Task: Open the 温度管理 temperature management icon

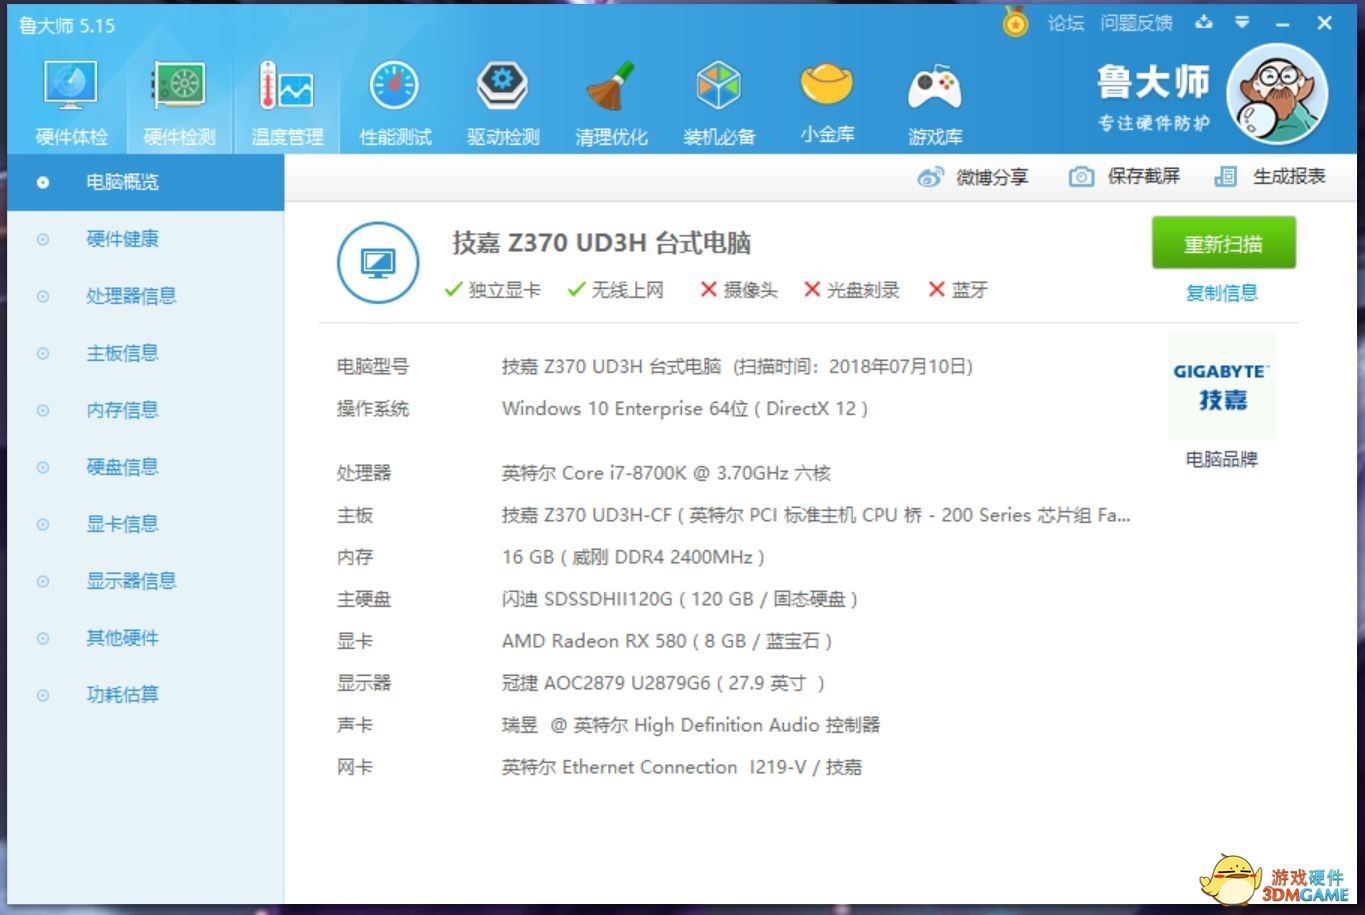Action: click(287, 104)
